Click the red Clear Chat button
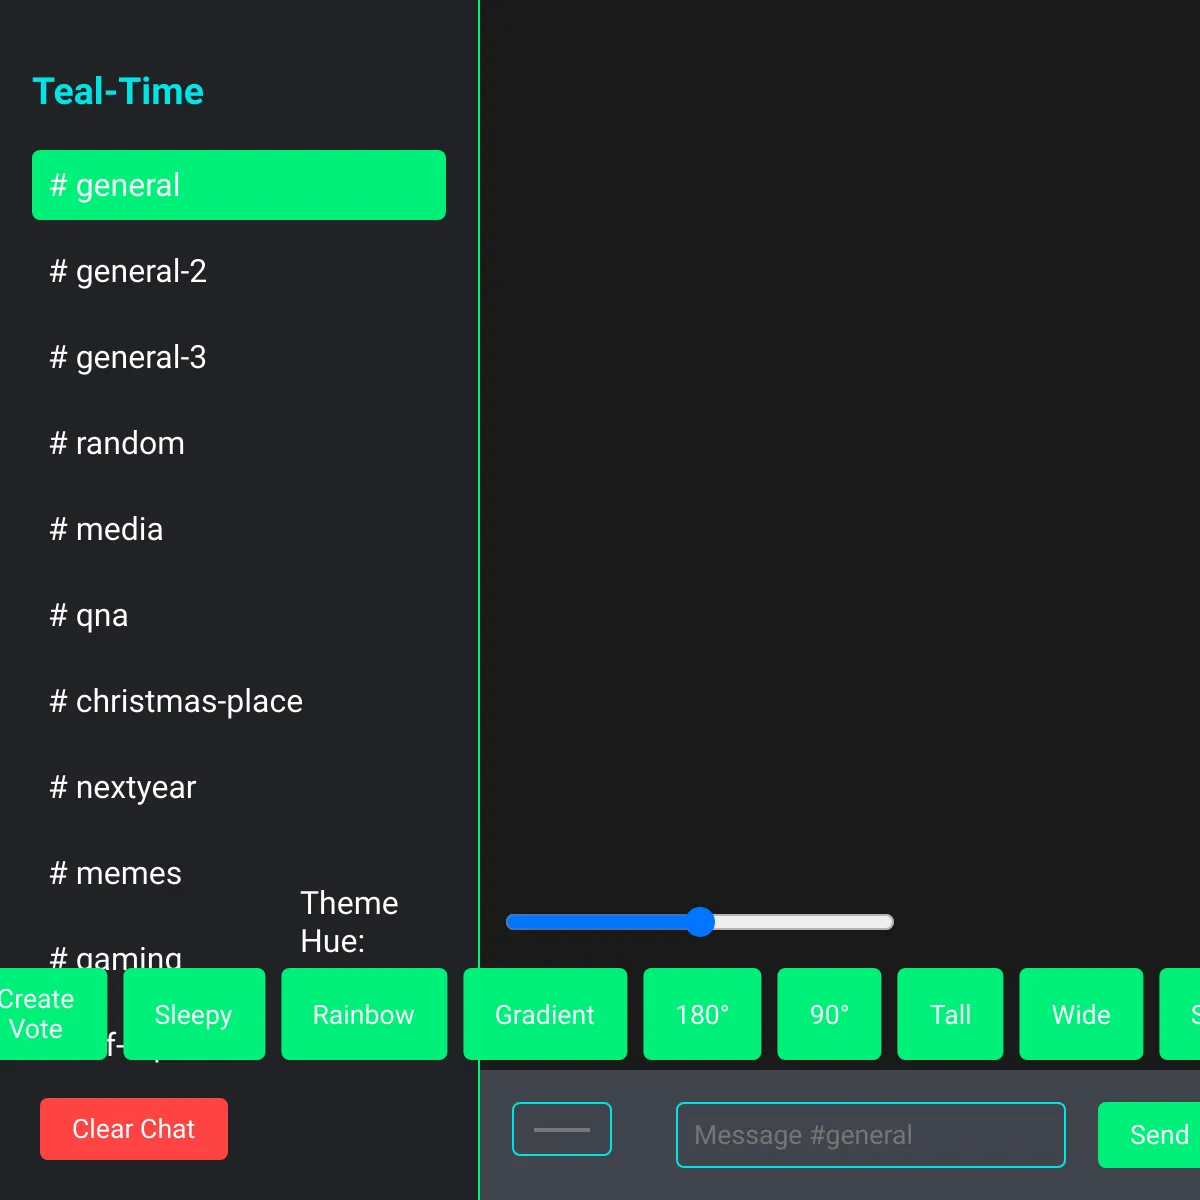 (134, 1129)
